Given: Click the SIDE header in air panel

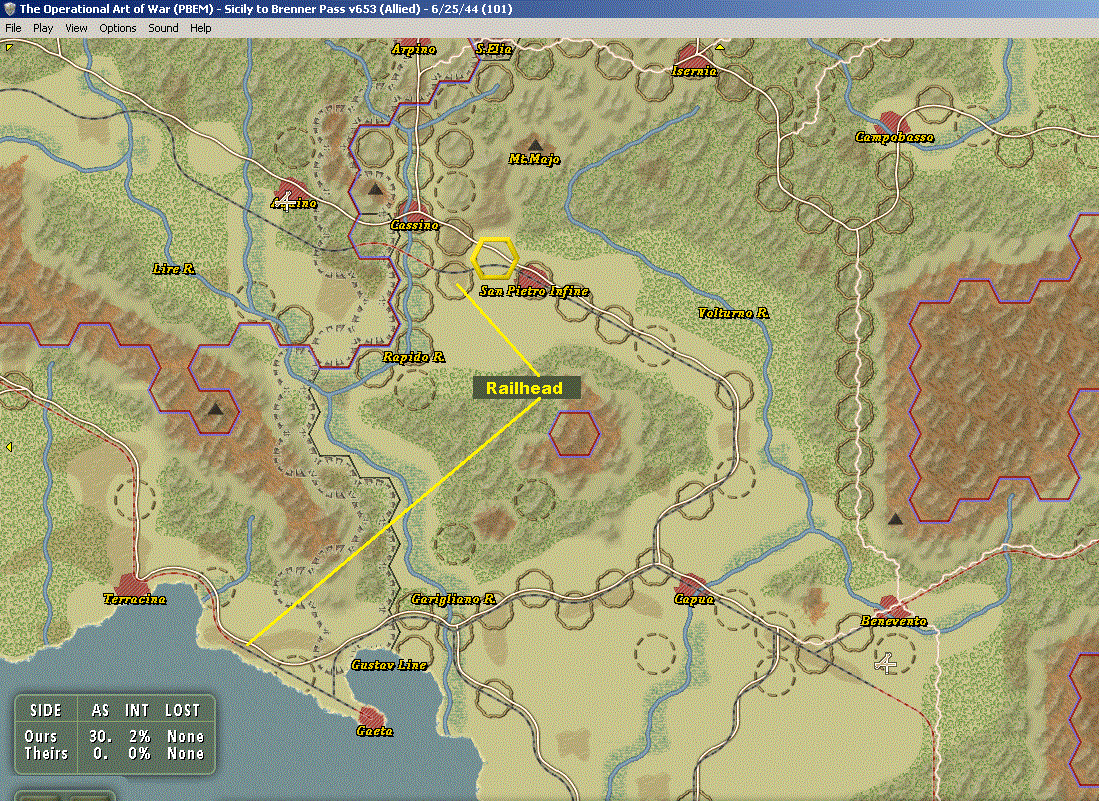Looking at the screenshot, I should (x=46, y=711).
